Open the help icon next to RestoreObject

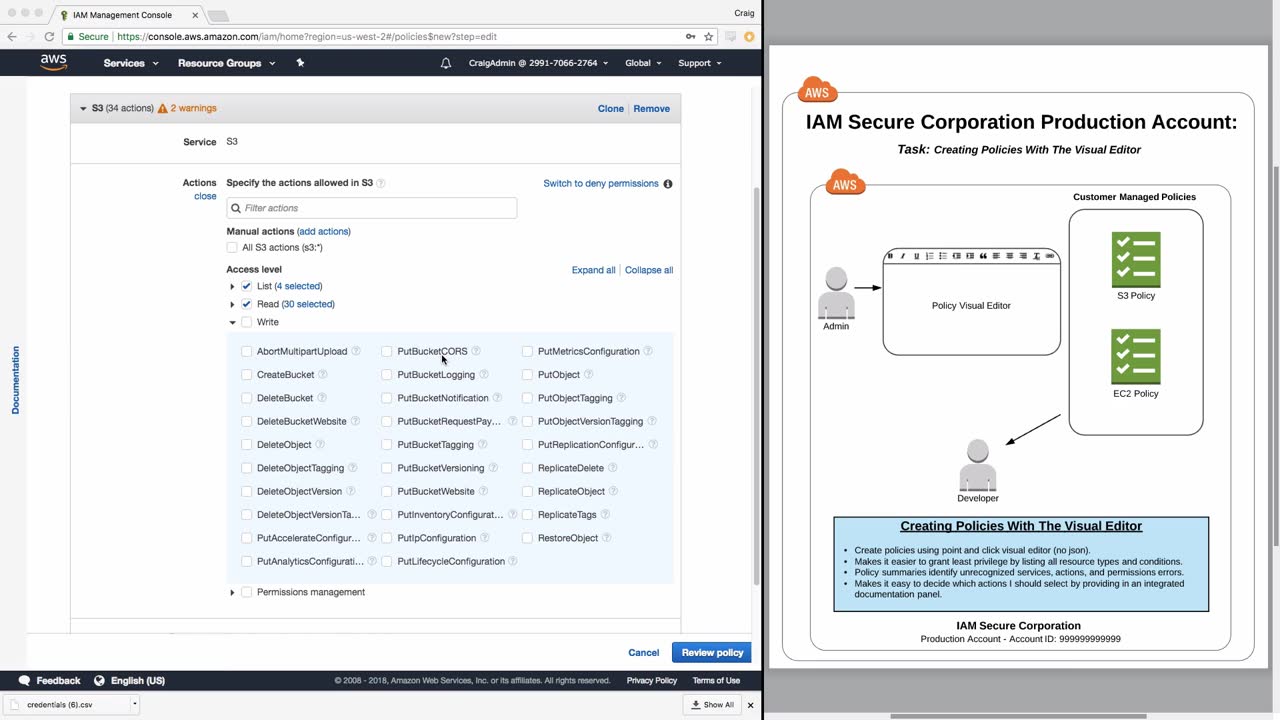[x=607, y=538]
